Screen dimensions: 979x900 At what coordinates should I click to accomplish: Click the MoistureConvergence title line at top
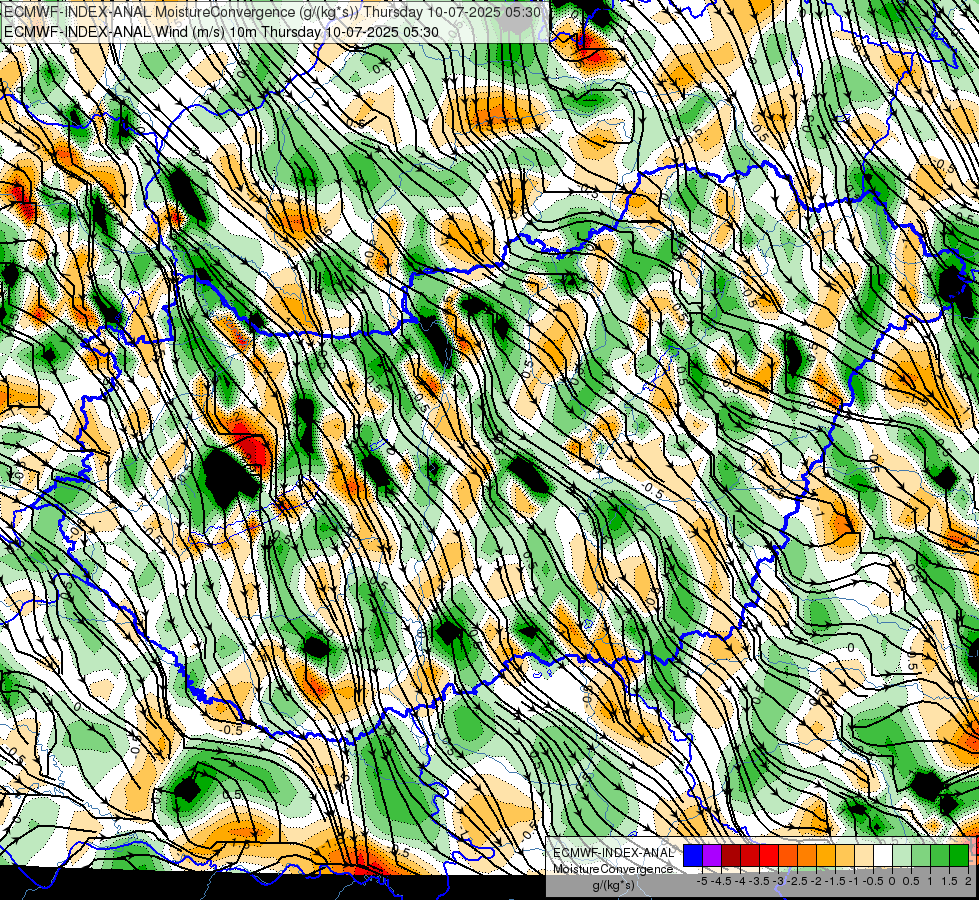(x=273, y=11)
